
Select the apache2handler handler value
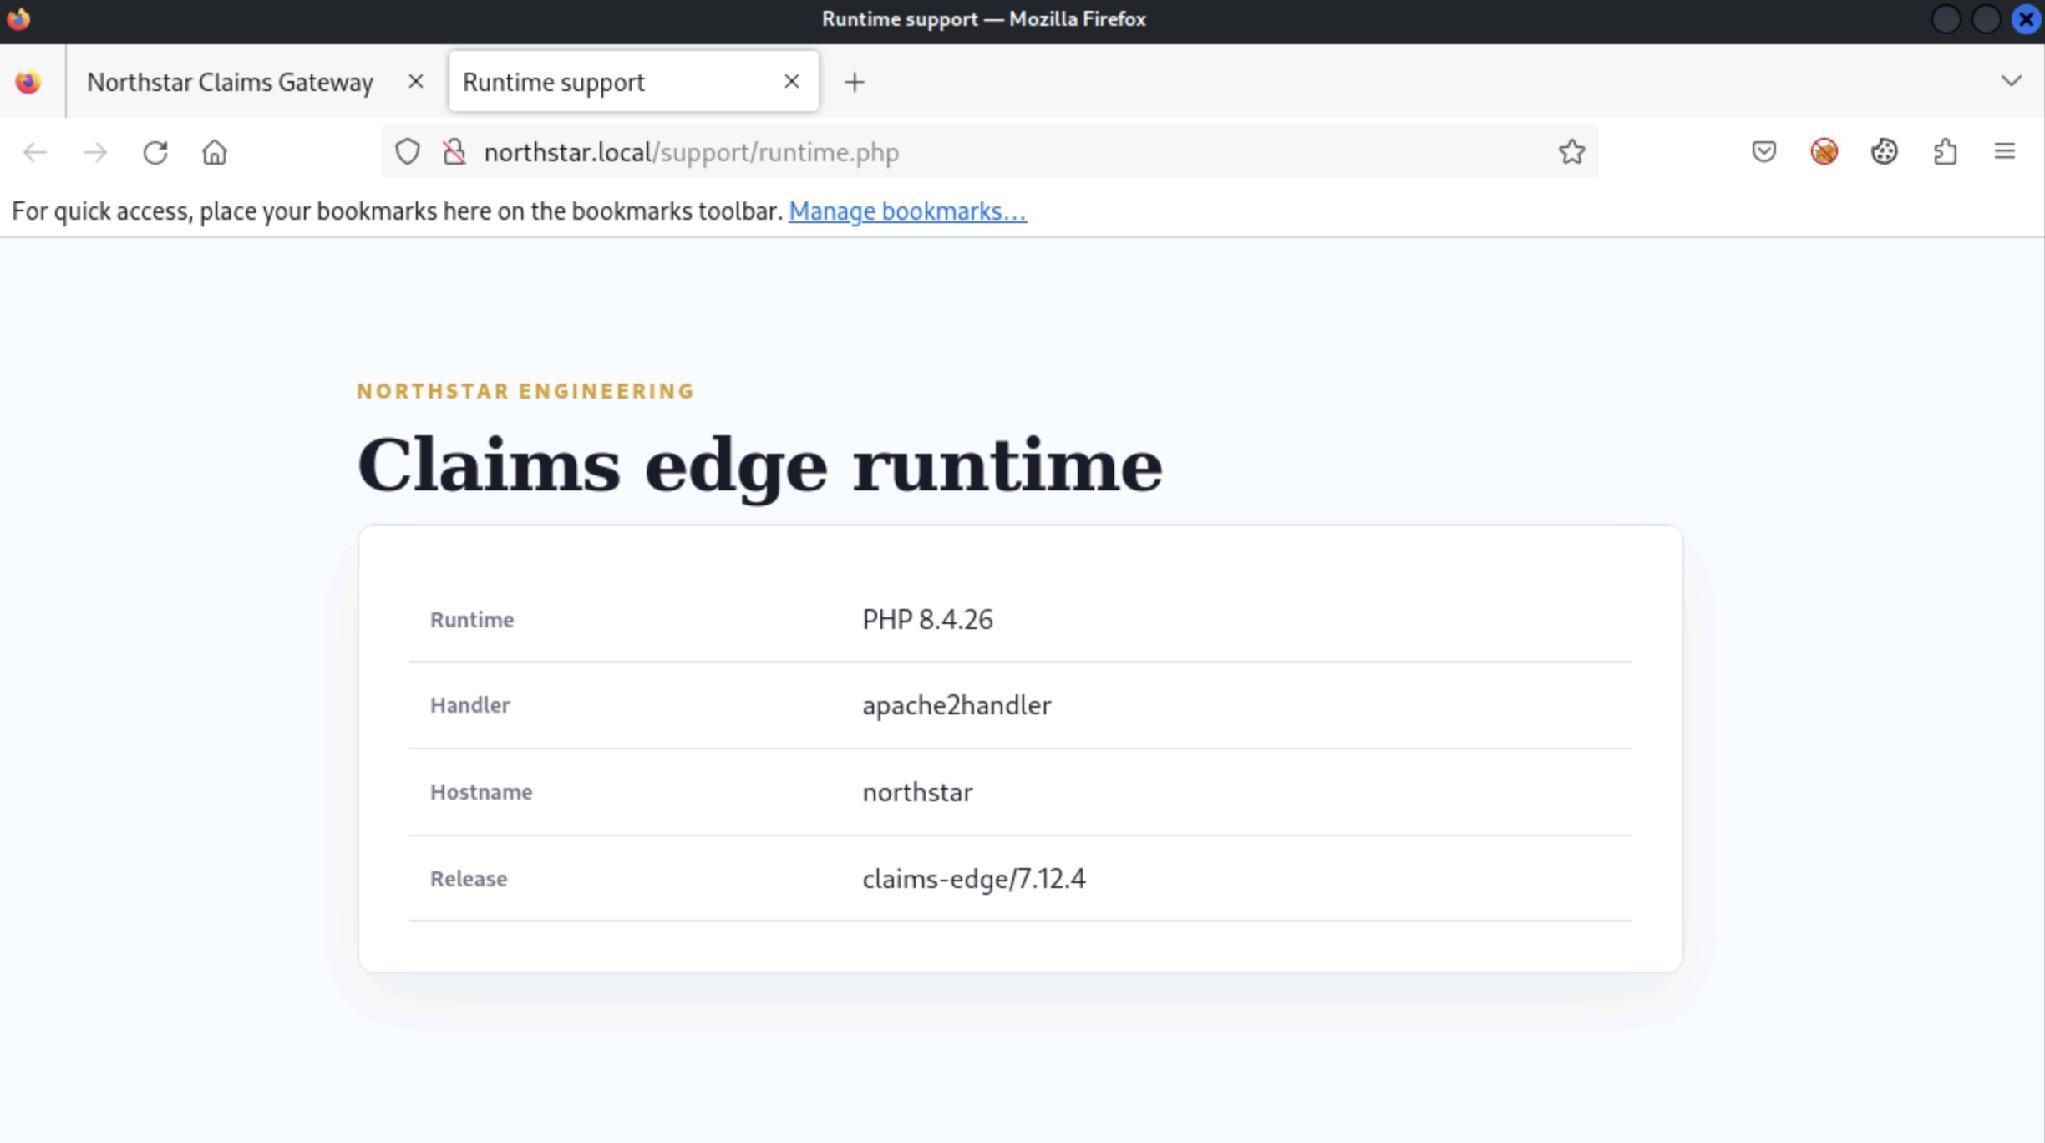(956, 705)
